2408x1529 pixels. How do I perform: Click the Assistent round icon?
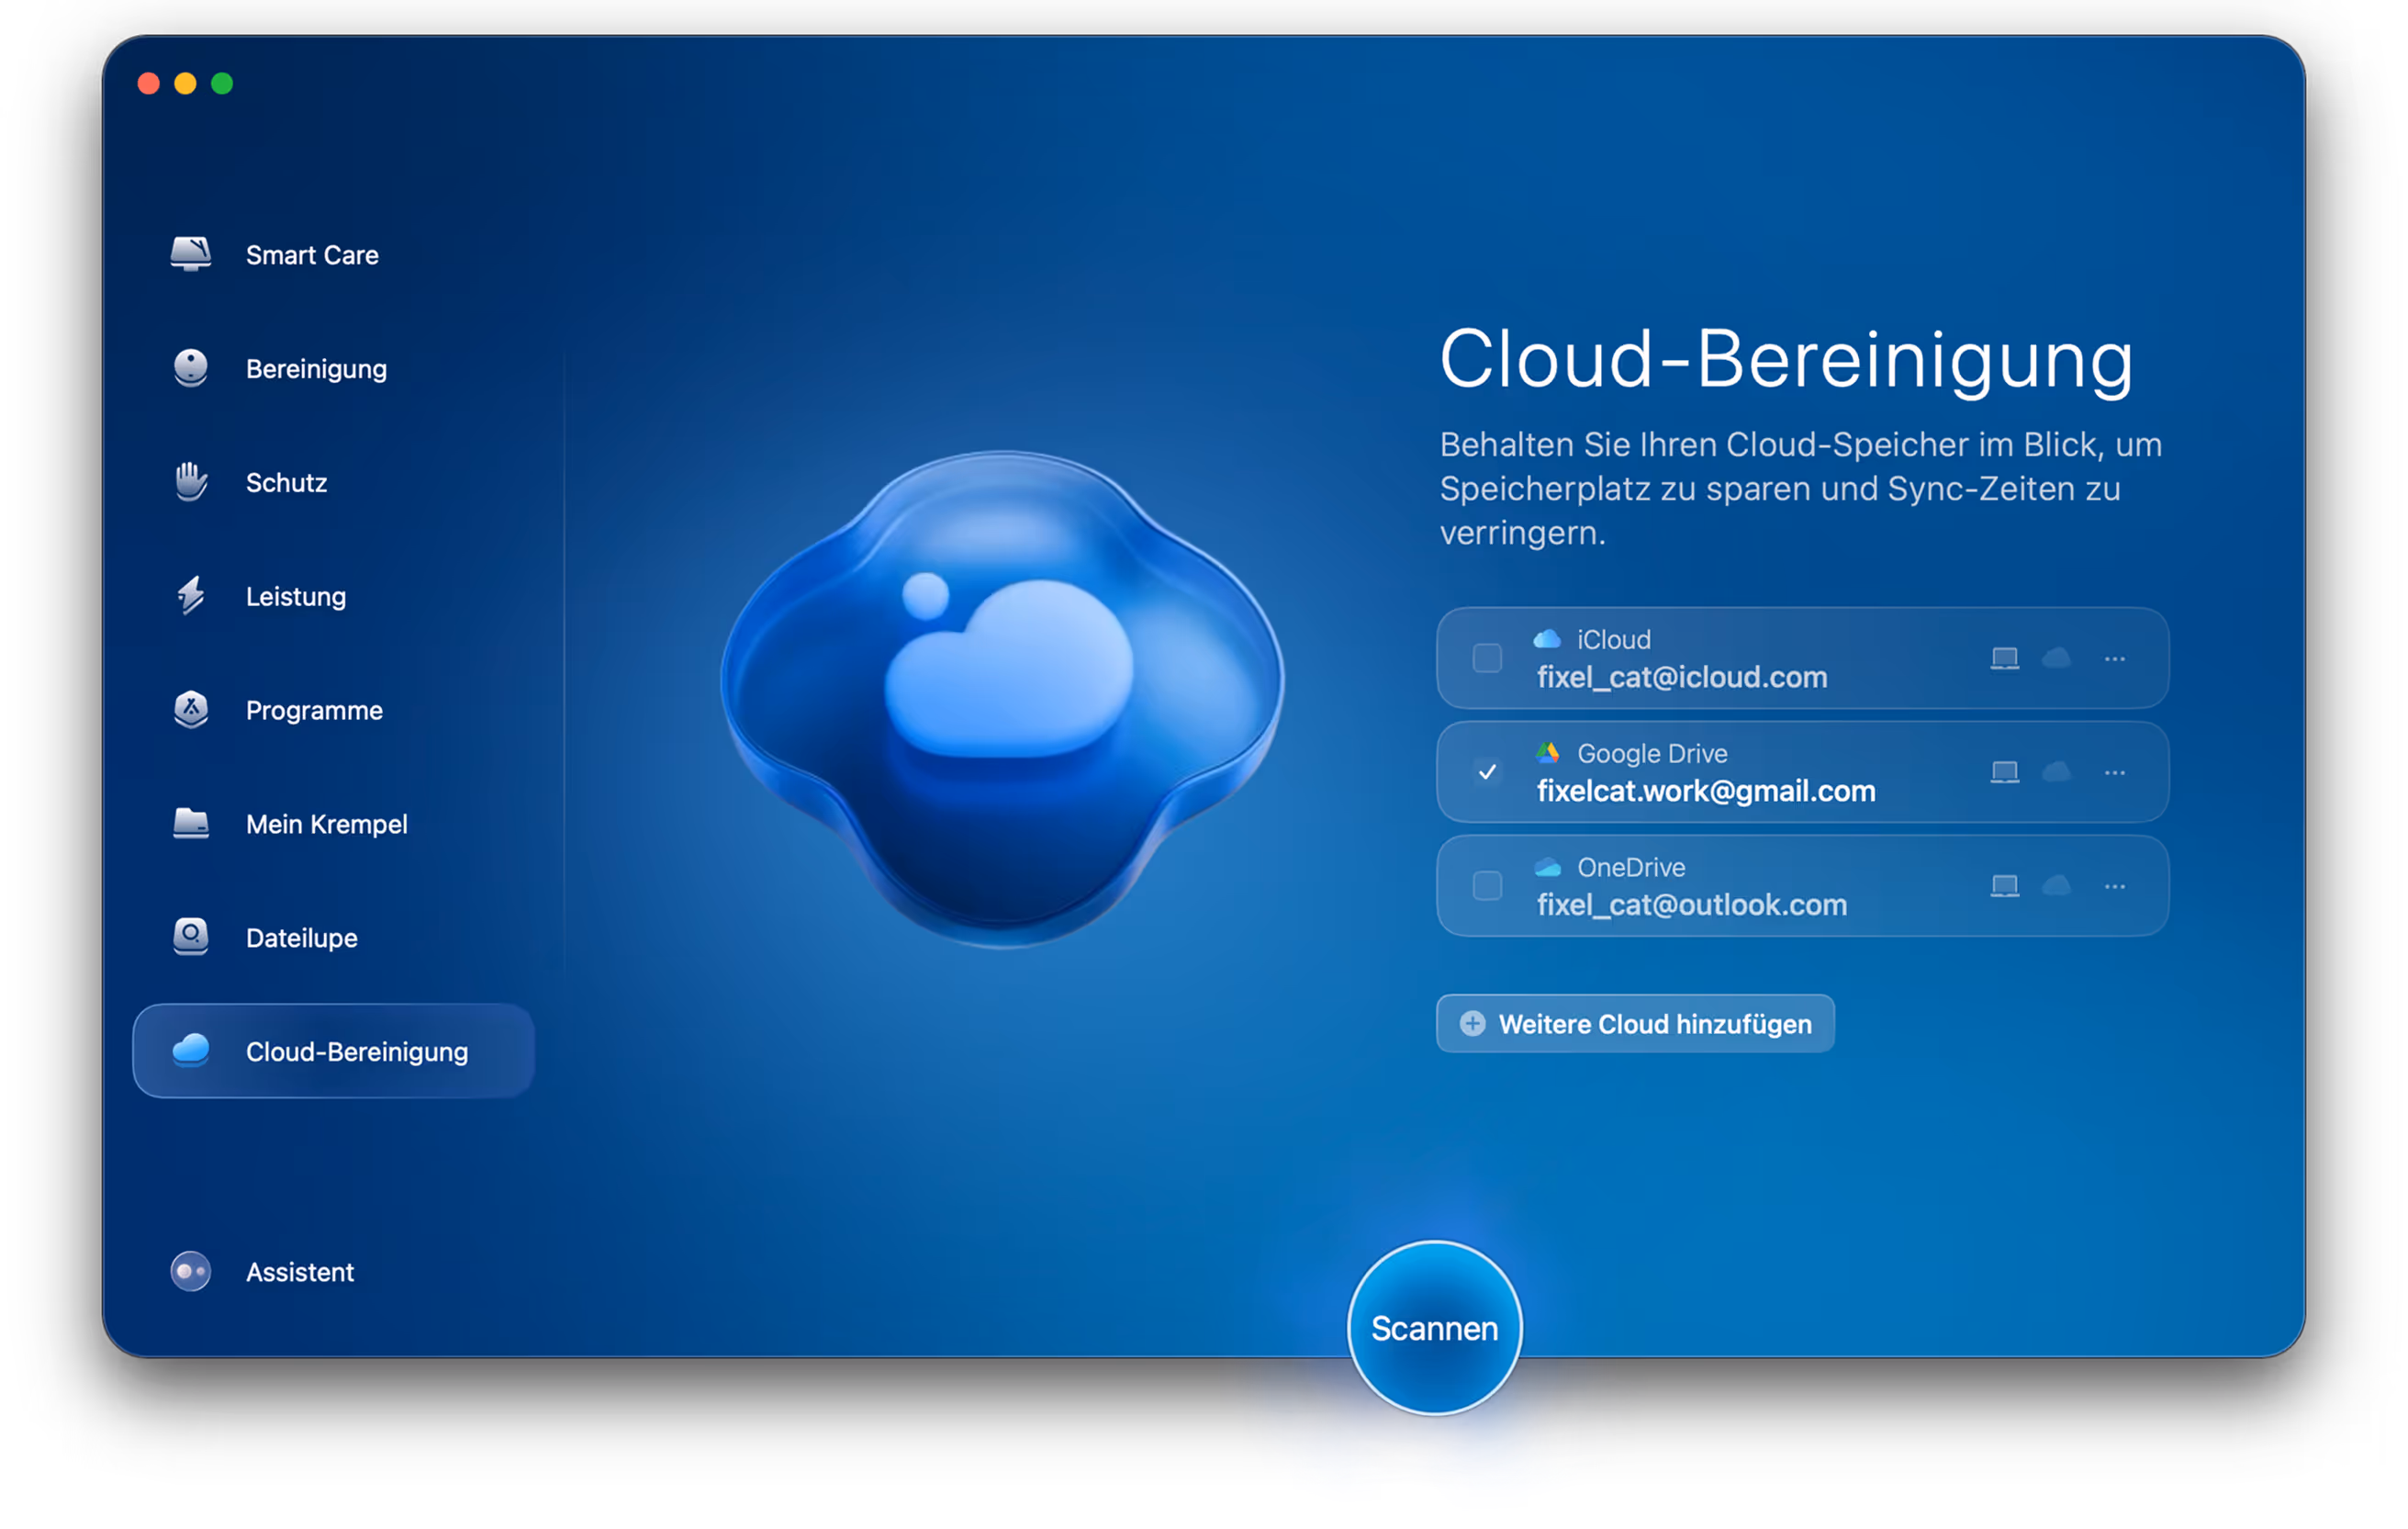(190, 1272)
